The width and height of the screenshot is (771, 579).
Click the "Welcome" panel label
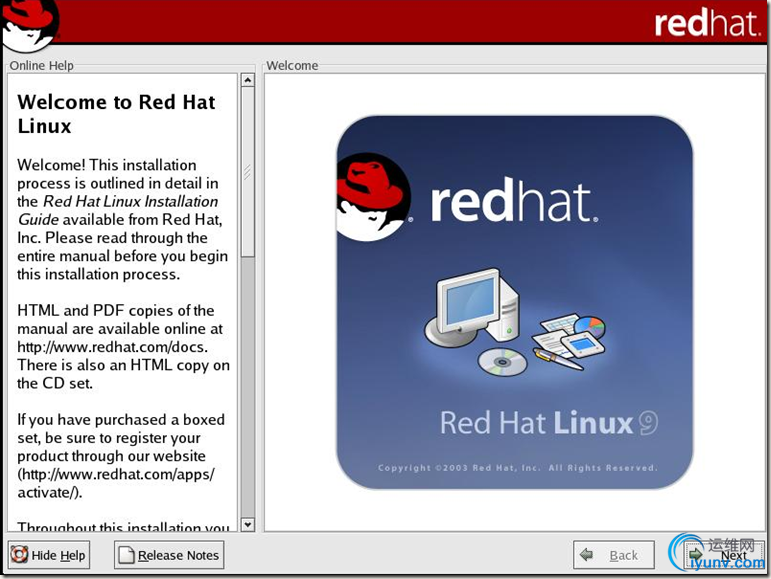click(292, 65)
